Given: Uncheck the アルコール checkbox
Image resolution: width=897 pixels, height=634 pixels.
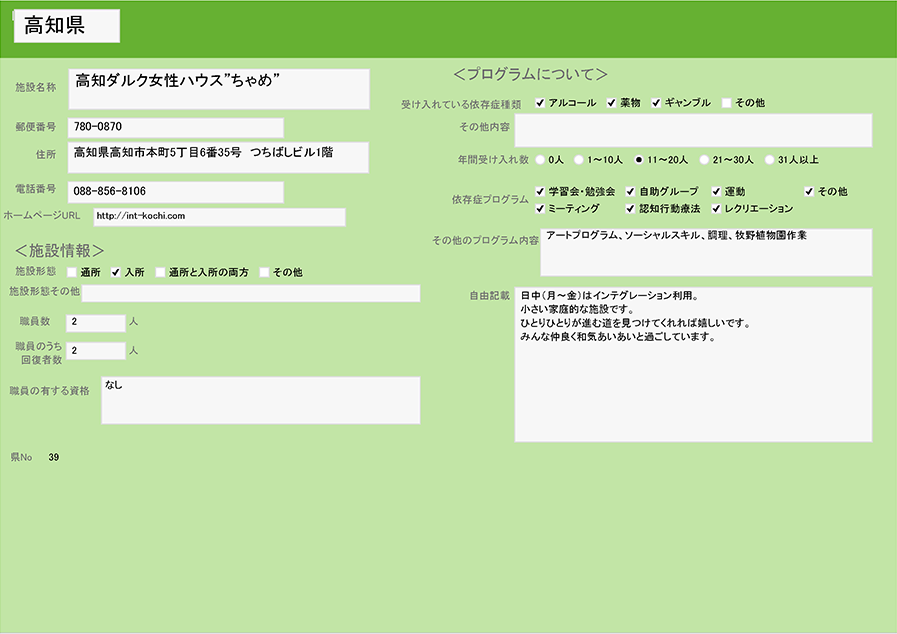Looking at the screenshot, I should point(540,103).
